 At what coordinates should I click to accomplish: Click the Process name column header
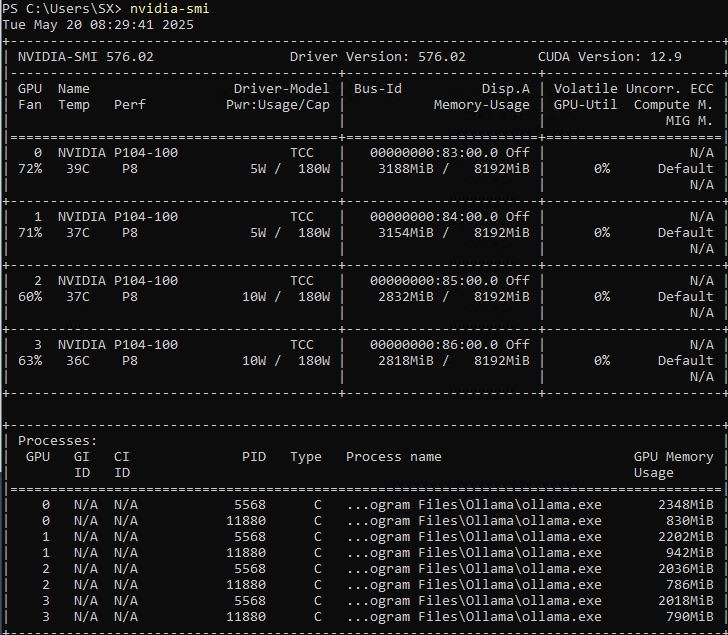point(393,457)
